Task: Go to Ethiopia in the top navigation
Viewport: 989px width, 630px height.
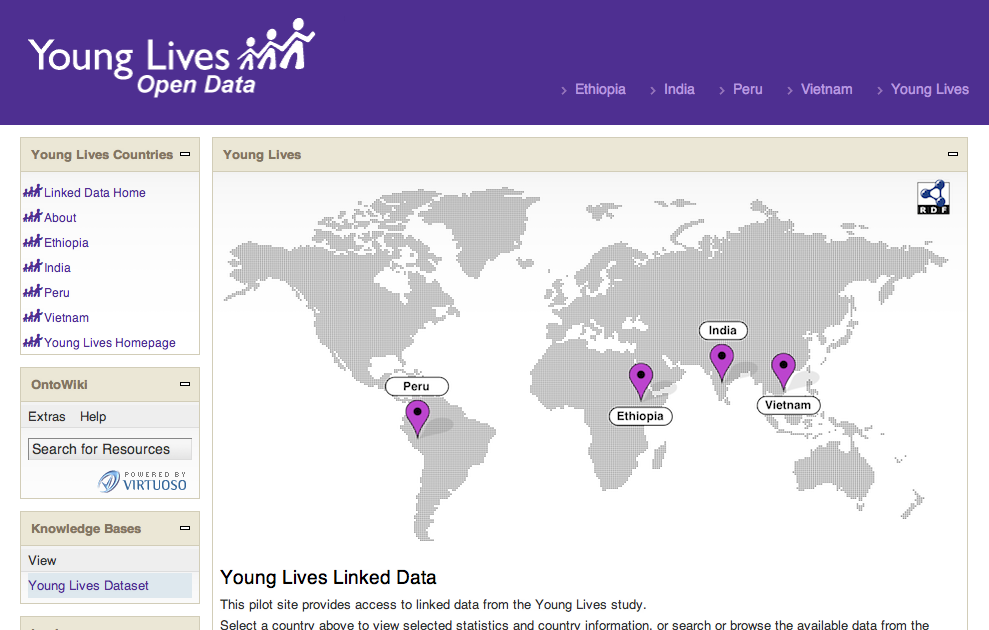Action: click(600, 90)
